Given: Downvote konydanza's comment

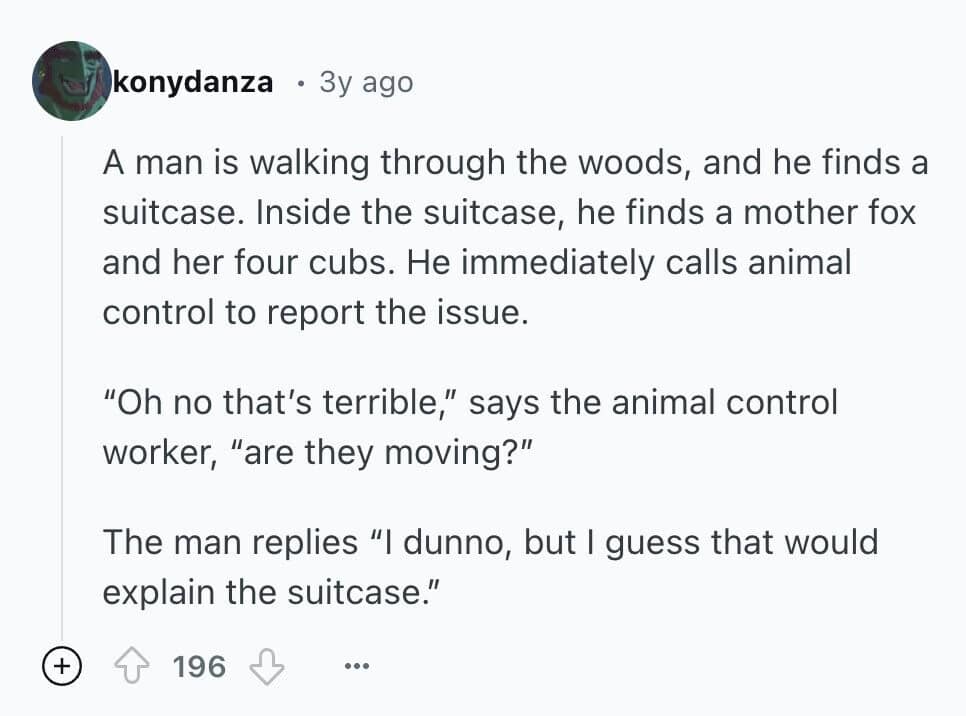Looking at the screenshot, I should click(267, 666).
